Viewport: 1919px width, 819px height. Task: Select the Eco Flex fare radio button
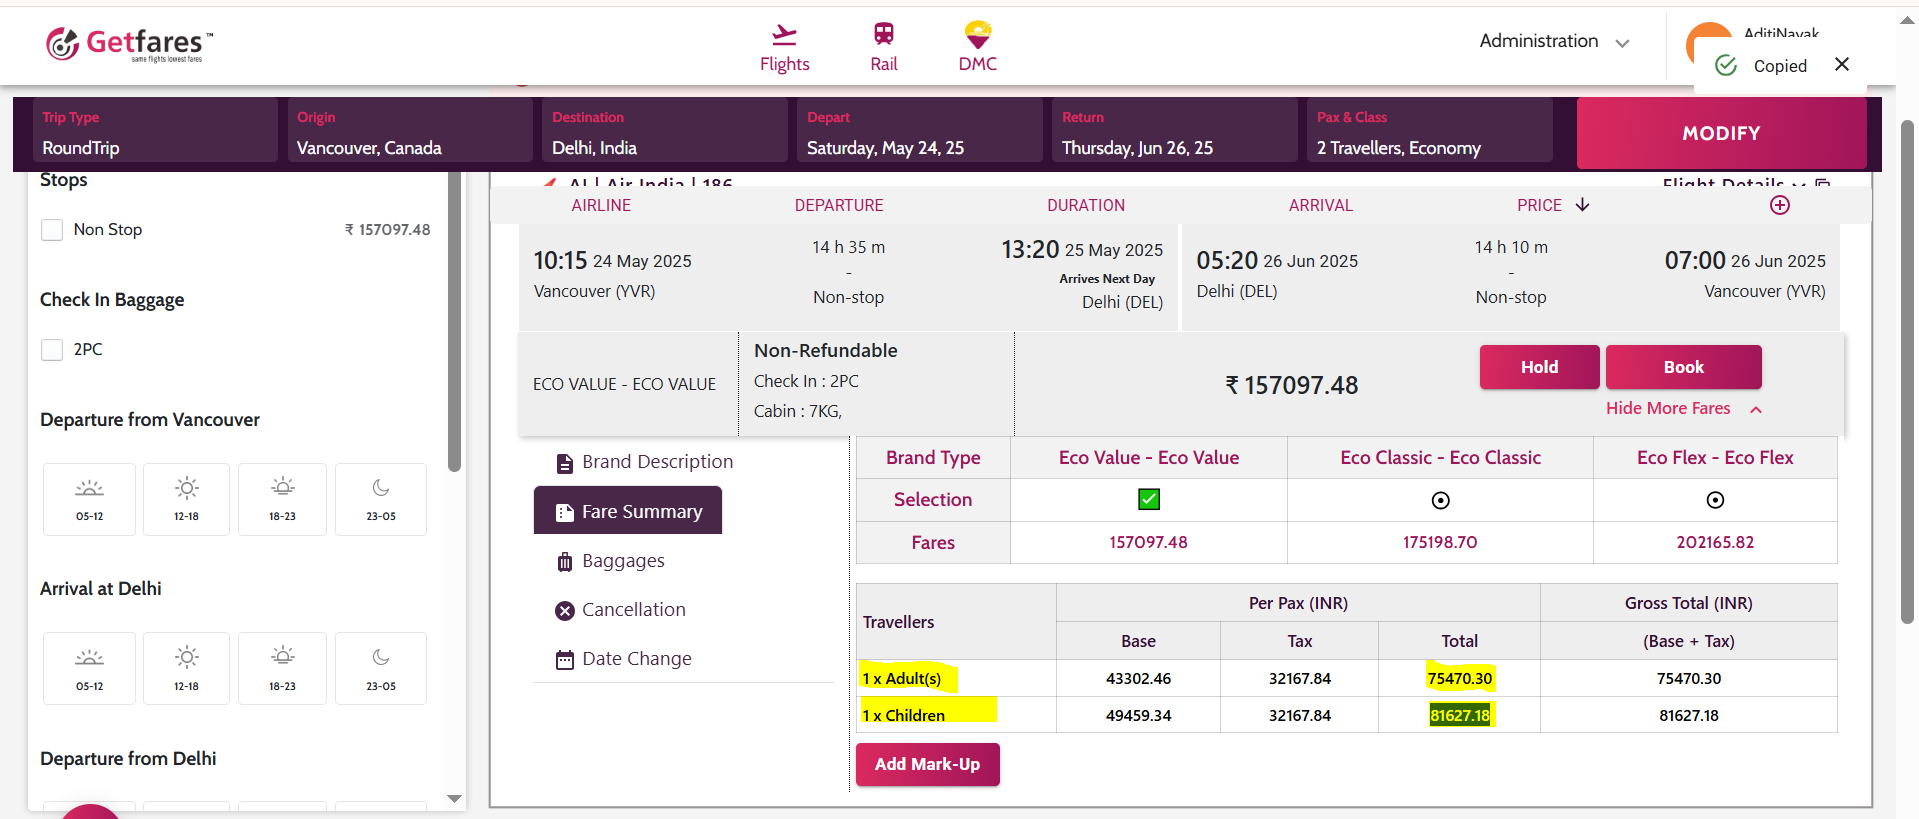click(1714, 500)
